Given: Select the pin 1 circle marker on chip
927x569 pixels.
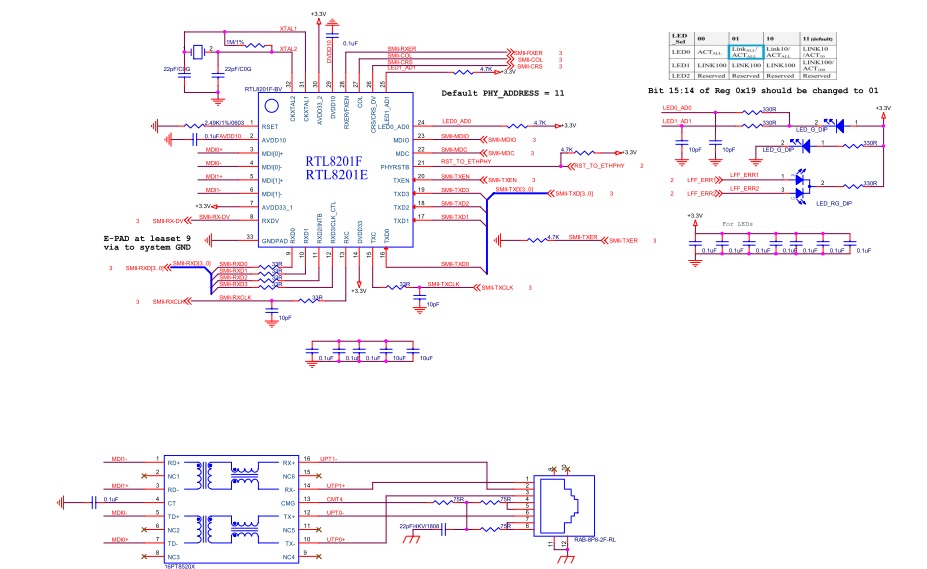Looking at the screenshot, I should click(271, 106).
